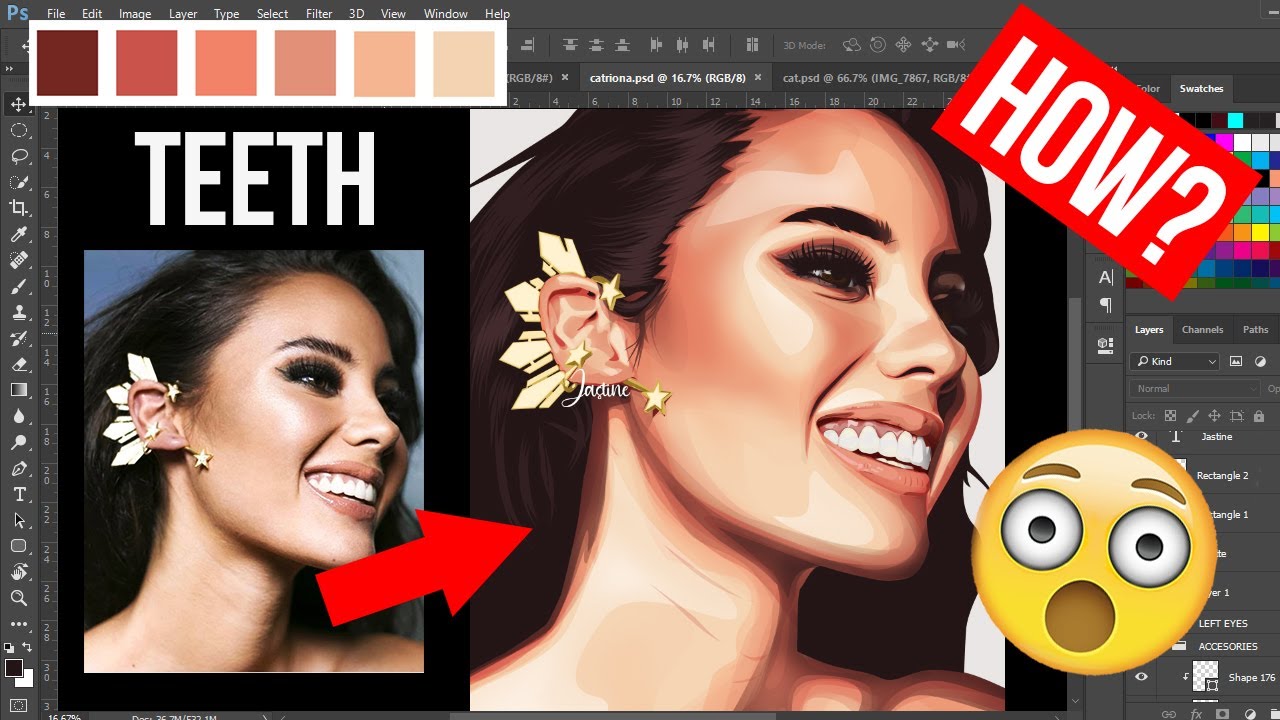Click Distribute horizontal centers icon in options bar

[683, 45]
